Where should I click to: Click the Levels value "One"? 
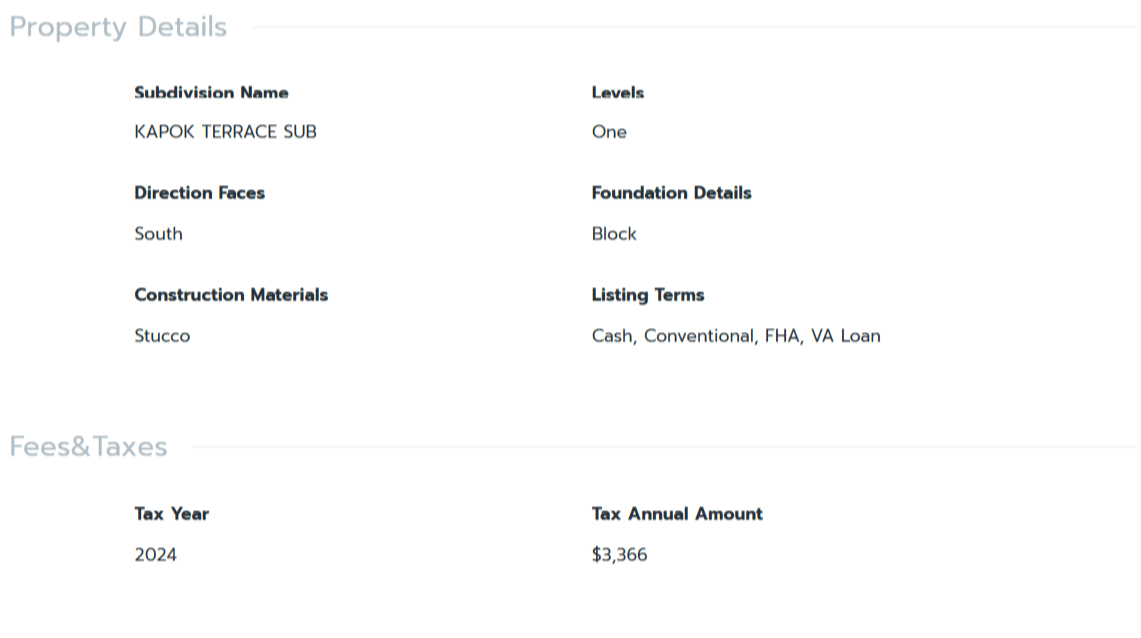(x=609, y=132)
